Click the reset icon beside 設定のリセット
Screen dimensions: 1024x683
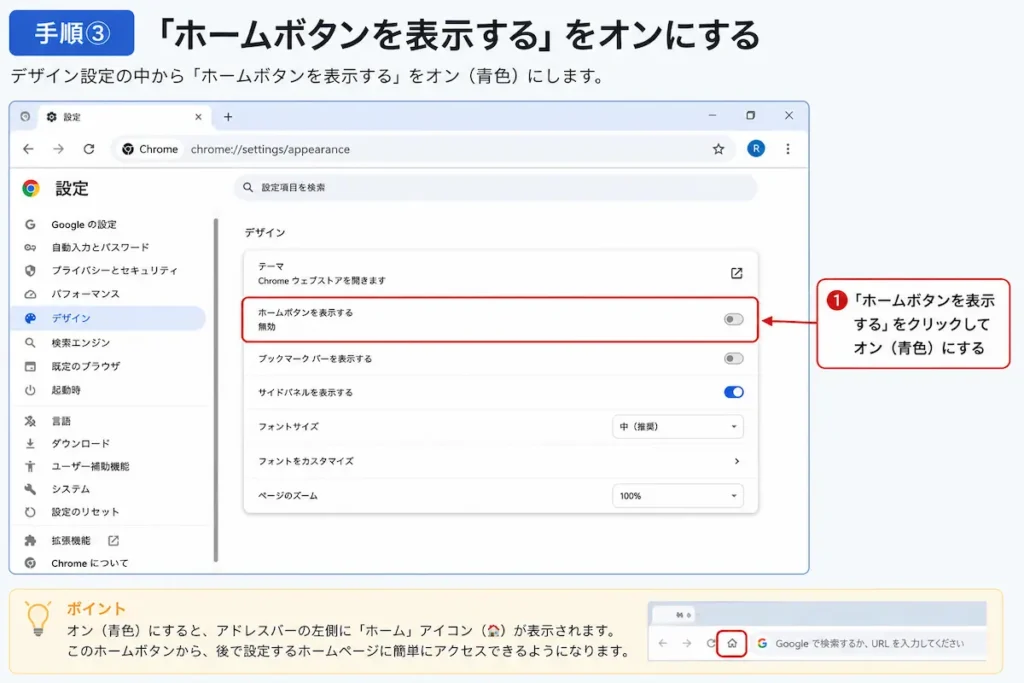tap(30, 512)
